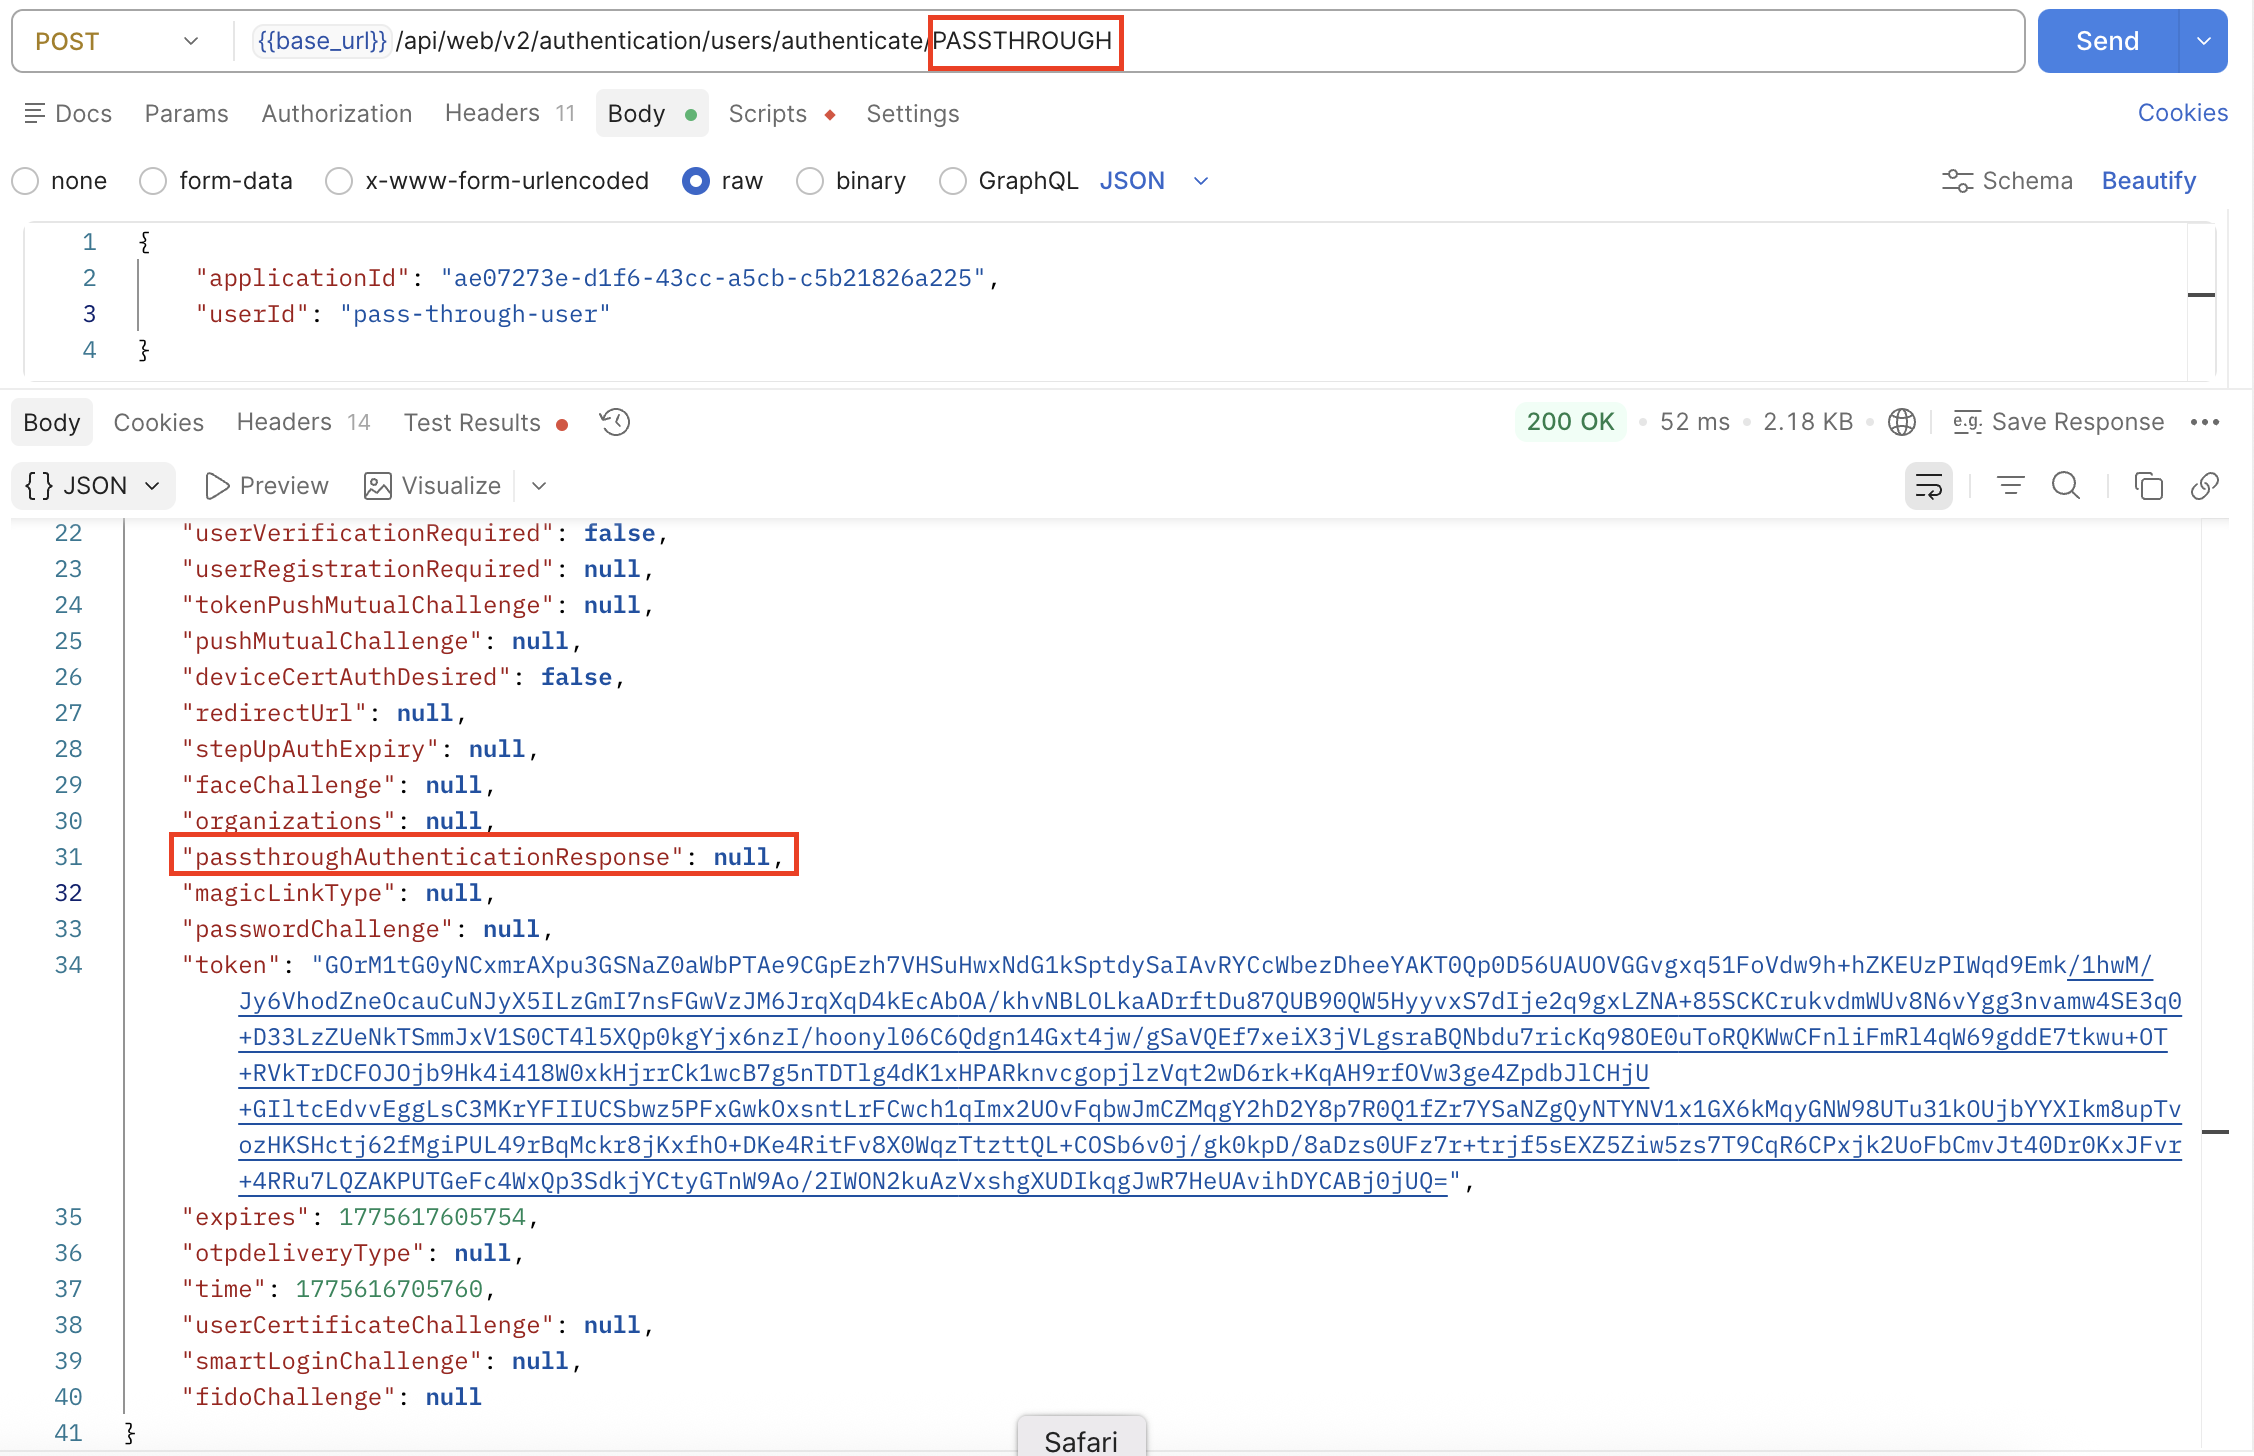Click the {{base_url}} variable in URL
This screenshot has height=1456, width=2254.
click(322, 41)
